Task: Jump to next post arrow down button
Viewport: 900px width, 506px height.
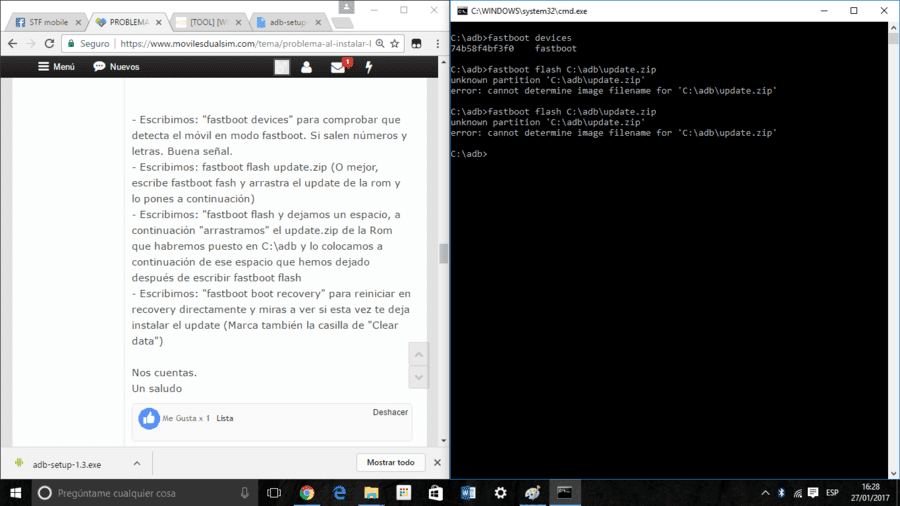Action: (419, 377)
